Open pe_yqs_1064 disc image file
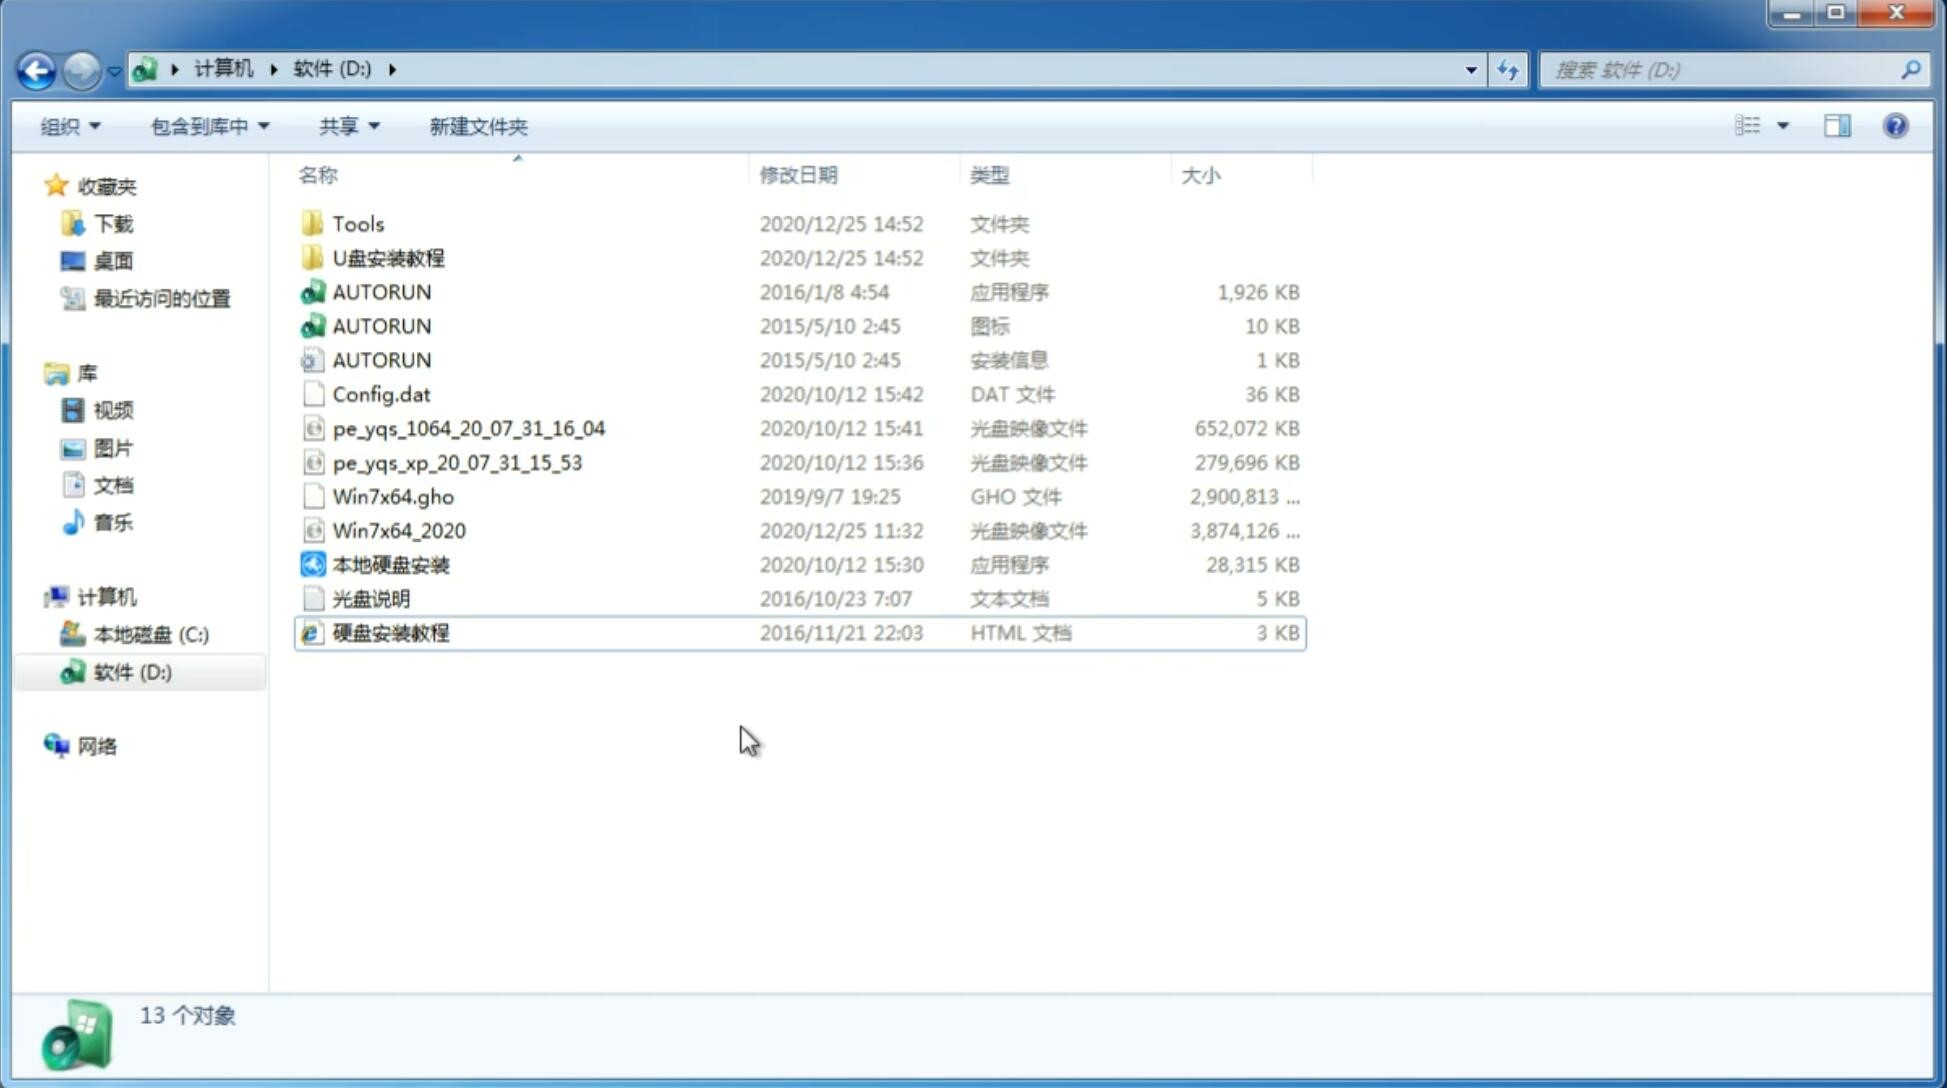Viewport: 1947px width, 1088px height. 468,428
